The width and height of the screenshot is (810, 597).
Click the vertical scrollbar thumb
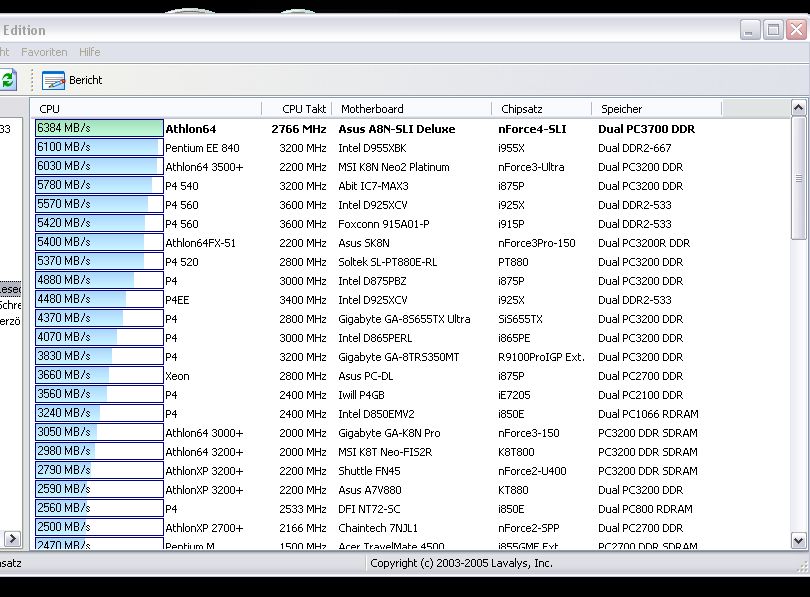[799, 178]
